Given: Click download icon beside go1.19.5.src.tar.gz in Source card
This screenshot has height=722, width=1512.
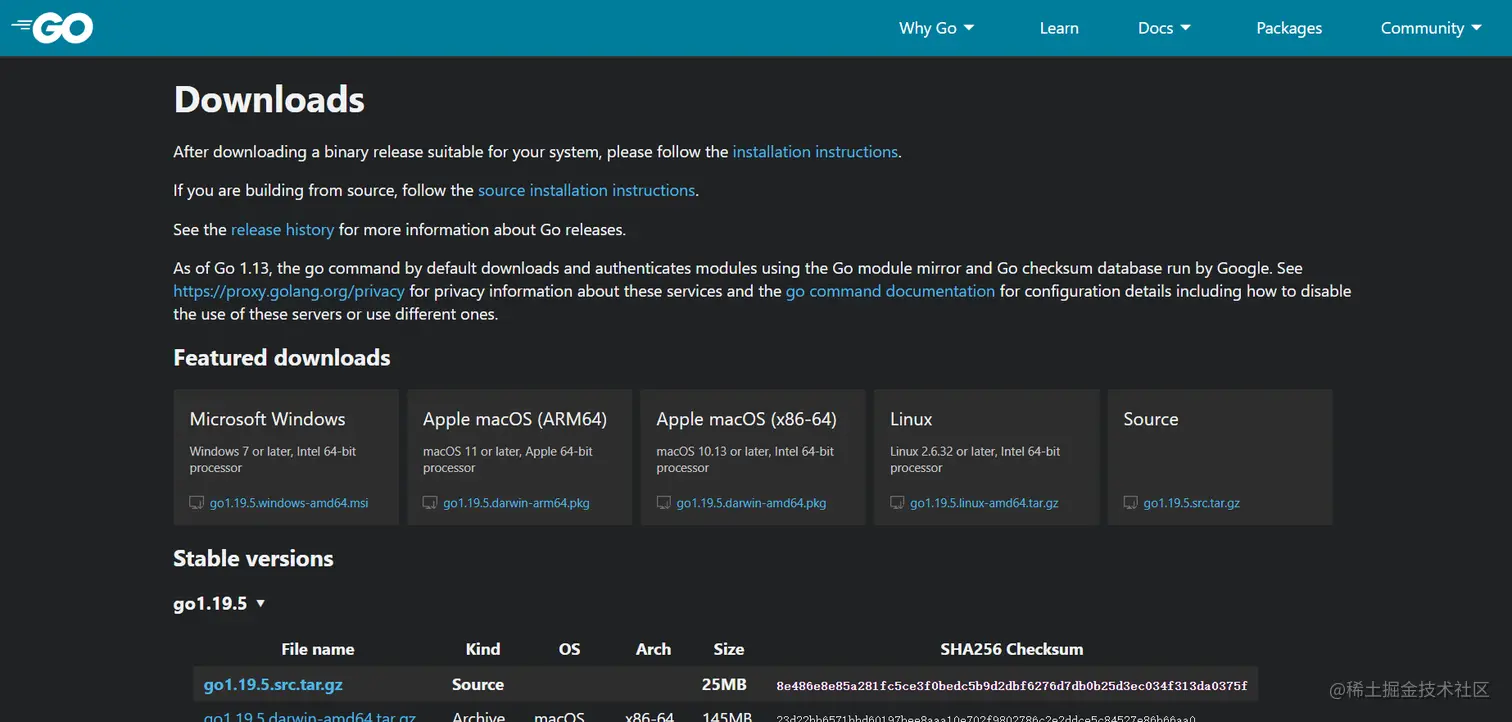Looking at the screenshot, I should tap(1131, 503).
